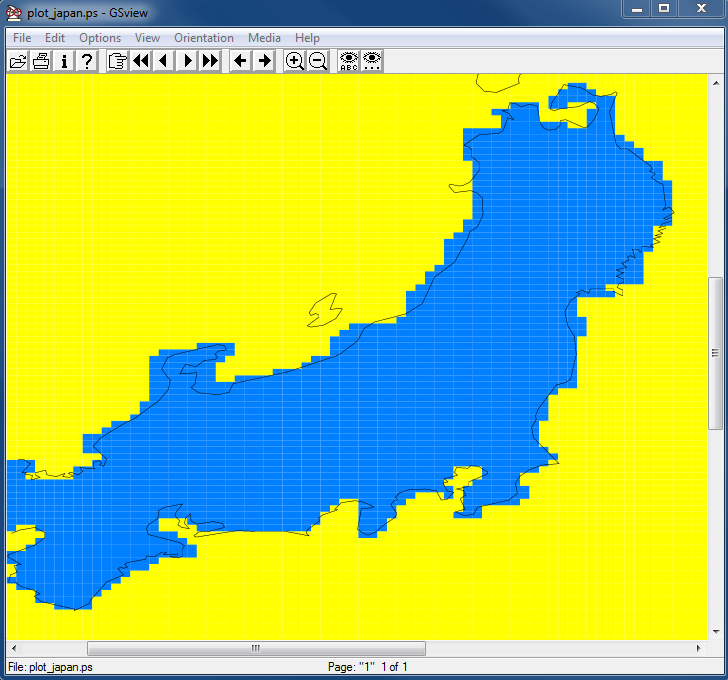728x680 pixels.
Task: Open the Help menu
Action: (x=307, y=38)
